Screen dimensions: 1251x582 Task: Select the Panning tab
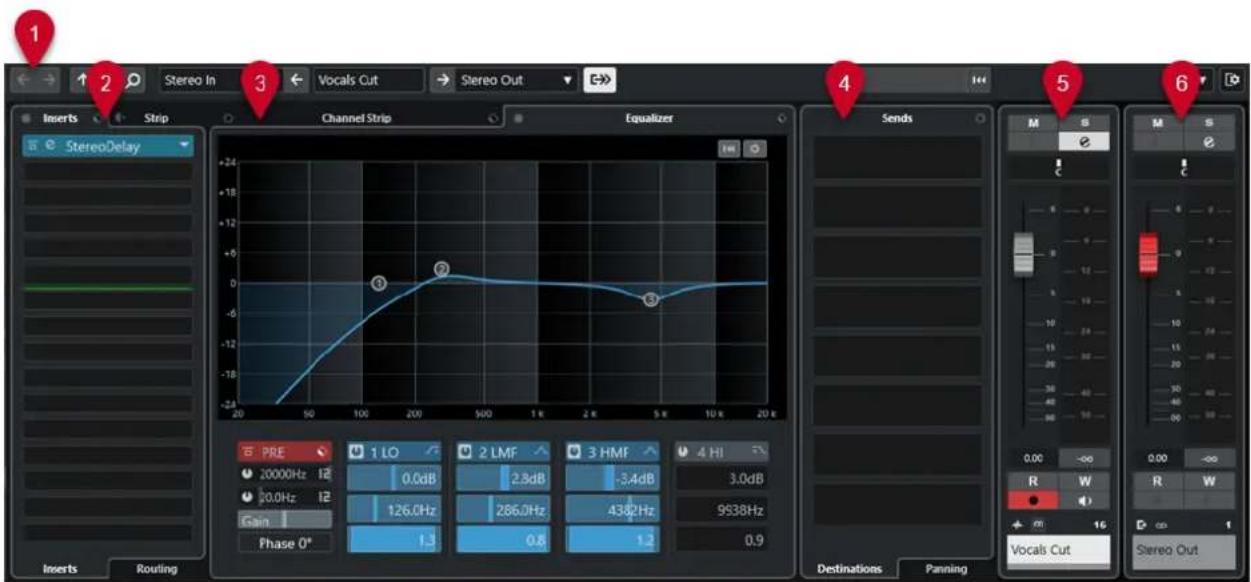coord(945,568)
